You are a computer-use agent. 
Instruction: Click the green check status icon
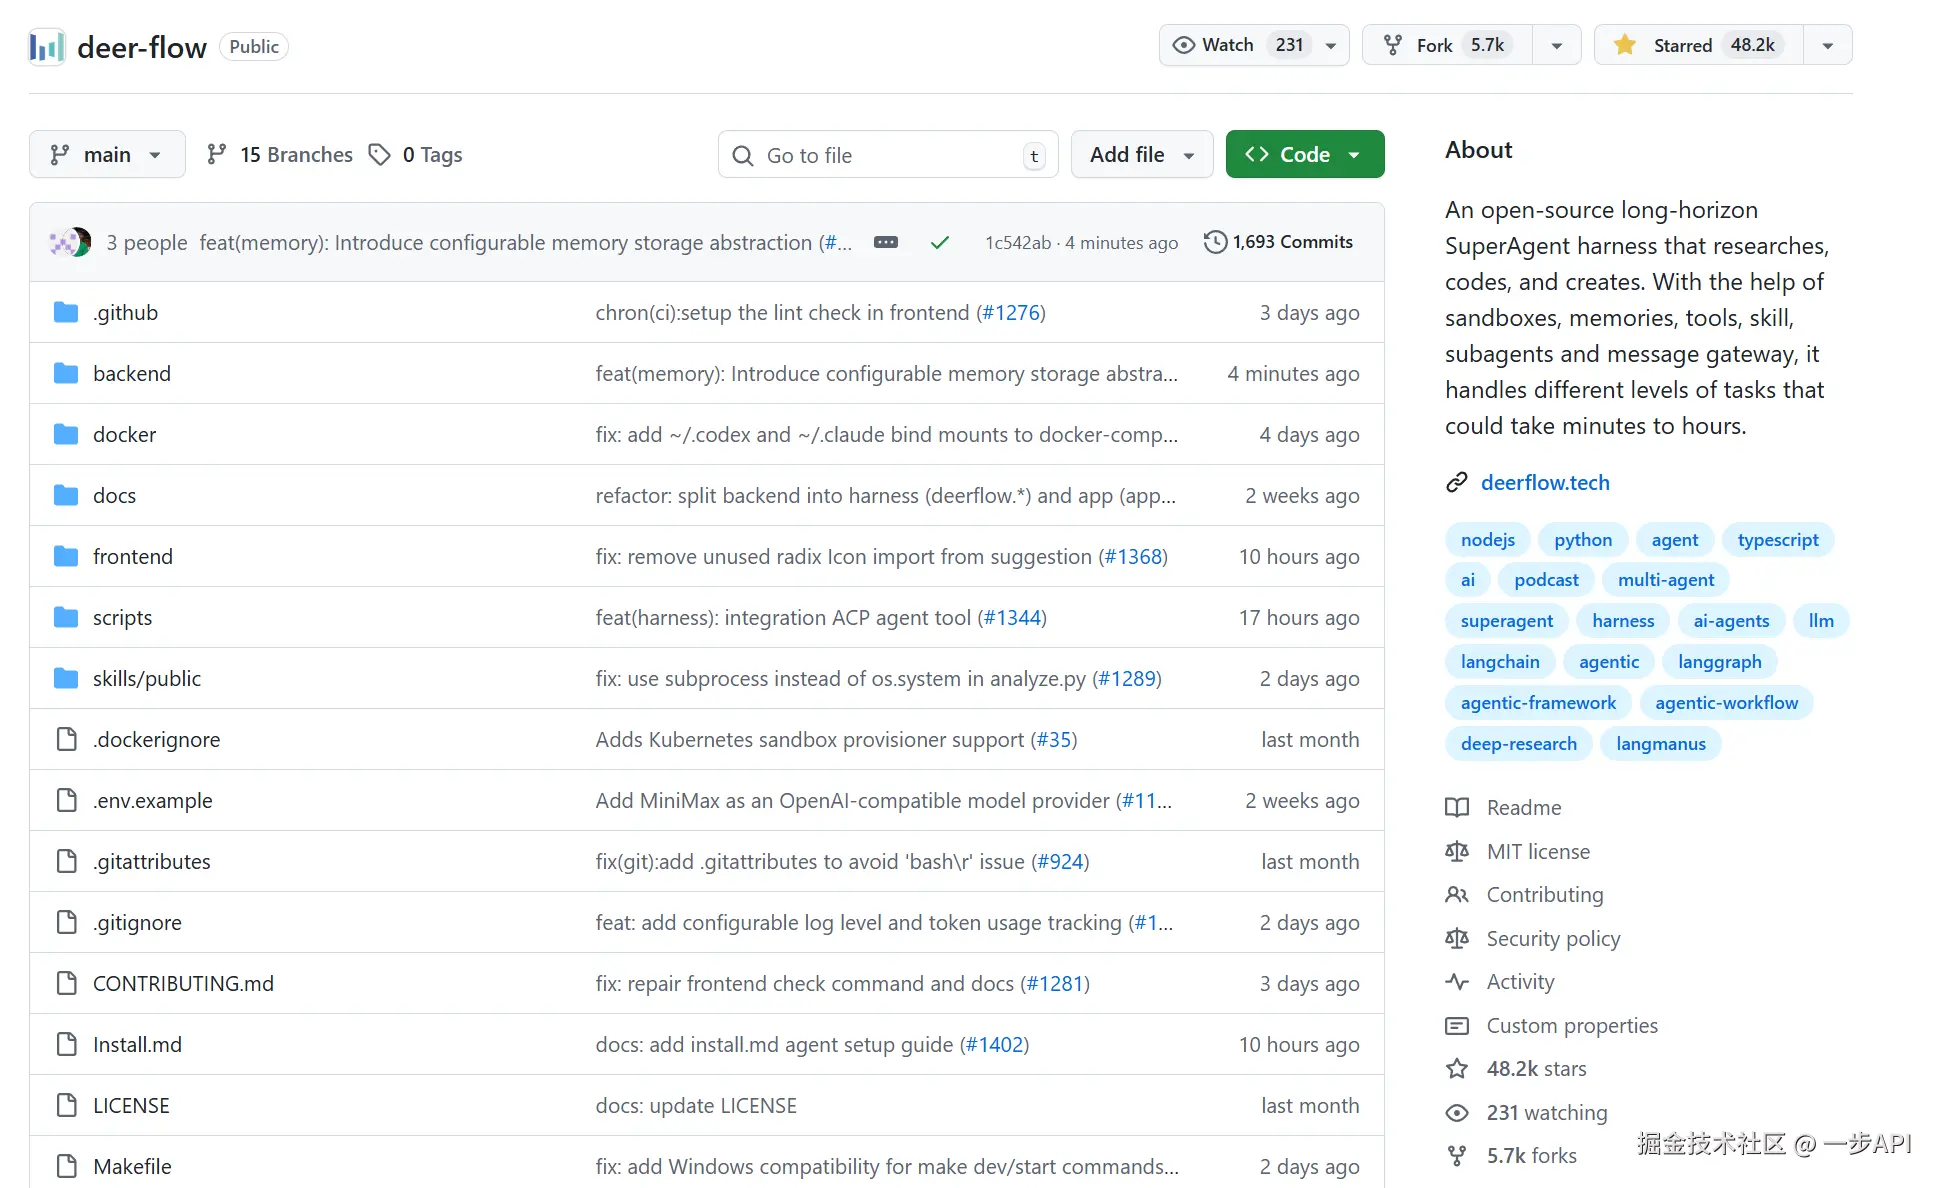939,243
